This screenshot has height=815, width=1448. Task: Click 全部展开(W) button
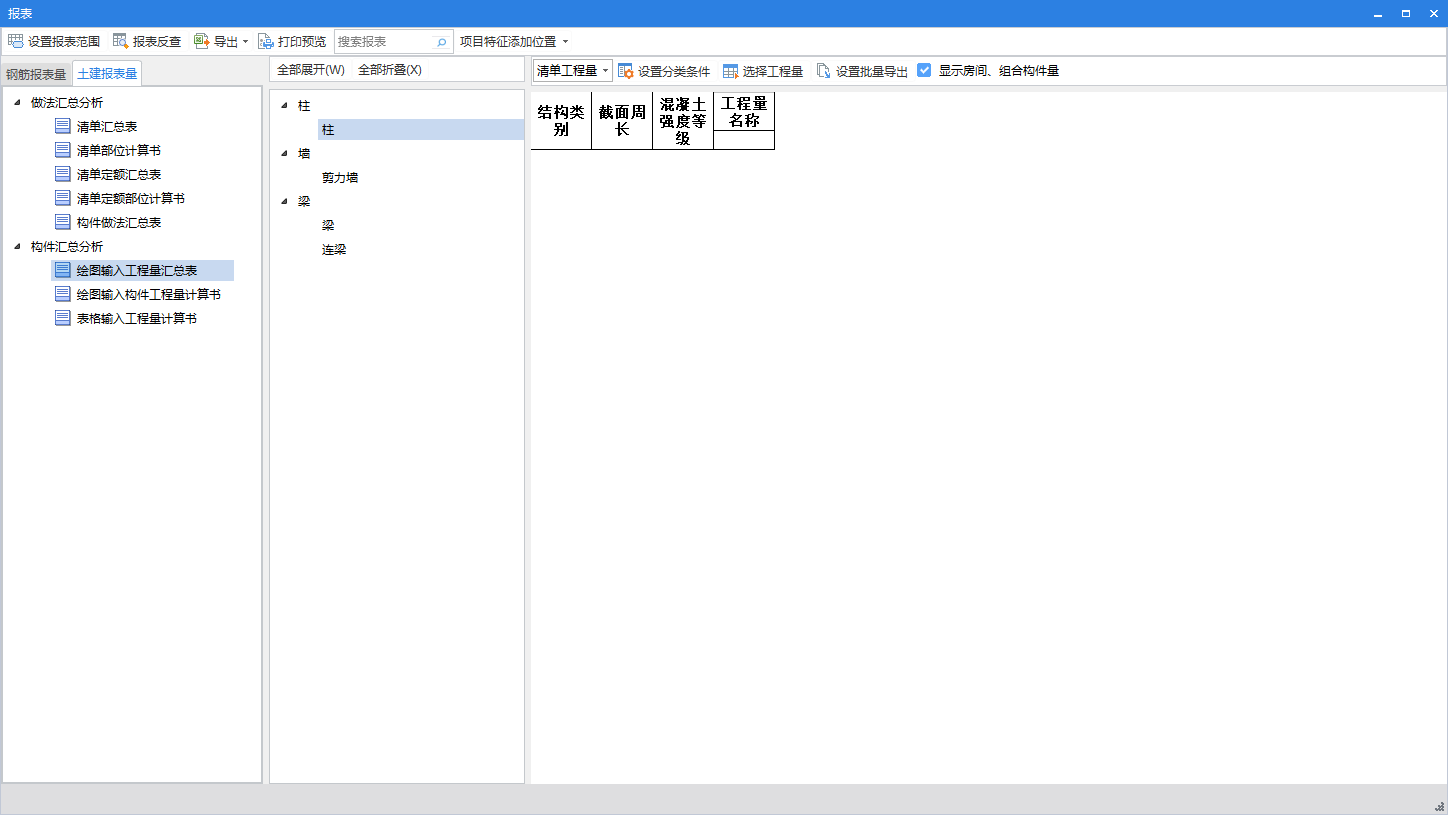click(311, 70)
